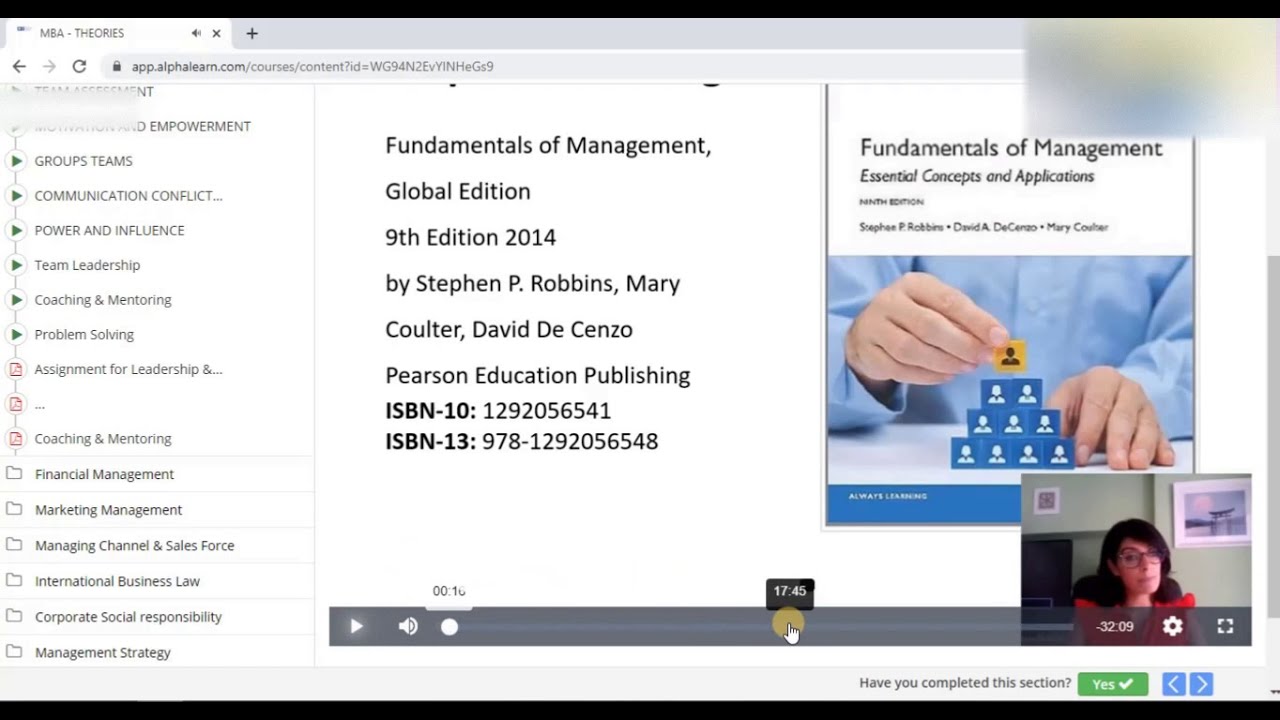Select the MBA - THEORIES tab

[118, 33]
